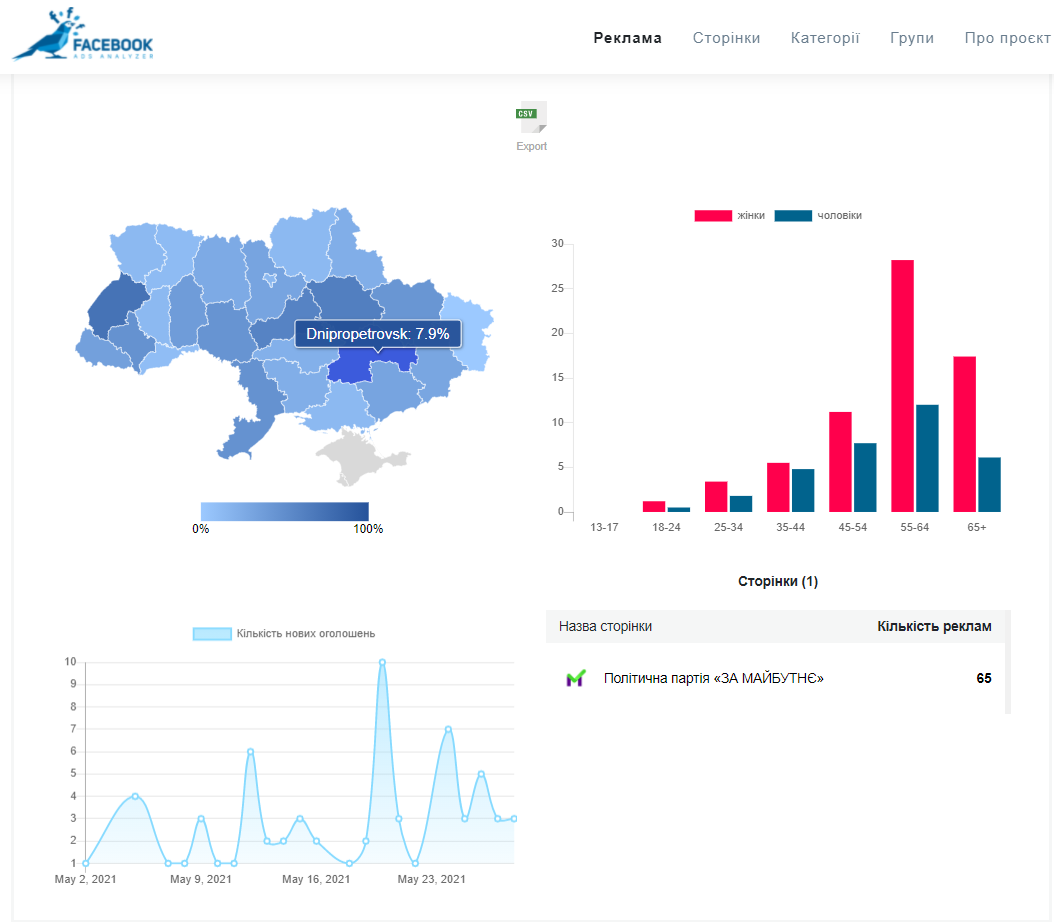Open the Політична партія «ЗА МАЙБУТНЄ» page link
This screenshot has width=1054, height=922.
coord(713,679)
